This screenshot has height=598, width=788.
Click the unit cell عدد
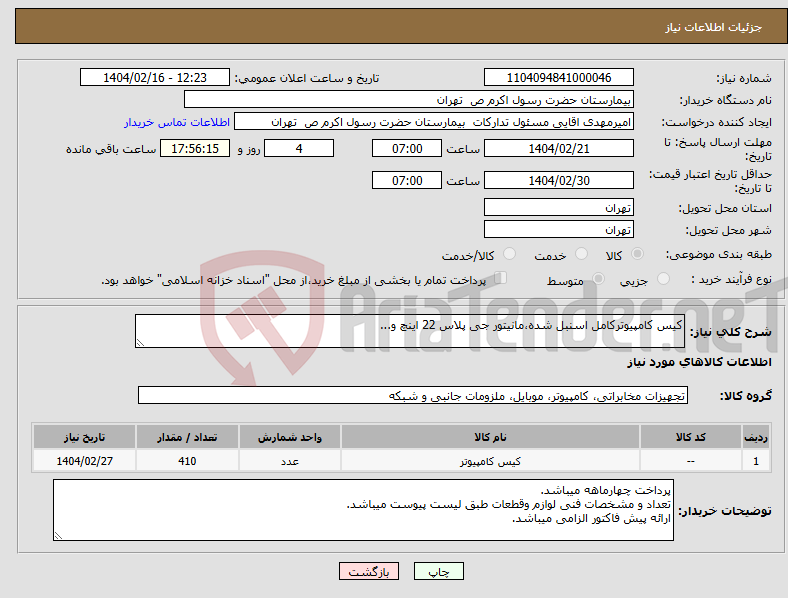coord(290,461)
